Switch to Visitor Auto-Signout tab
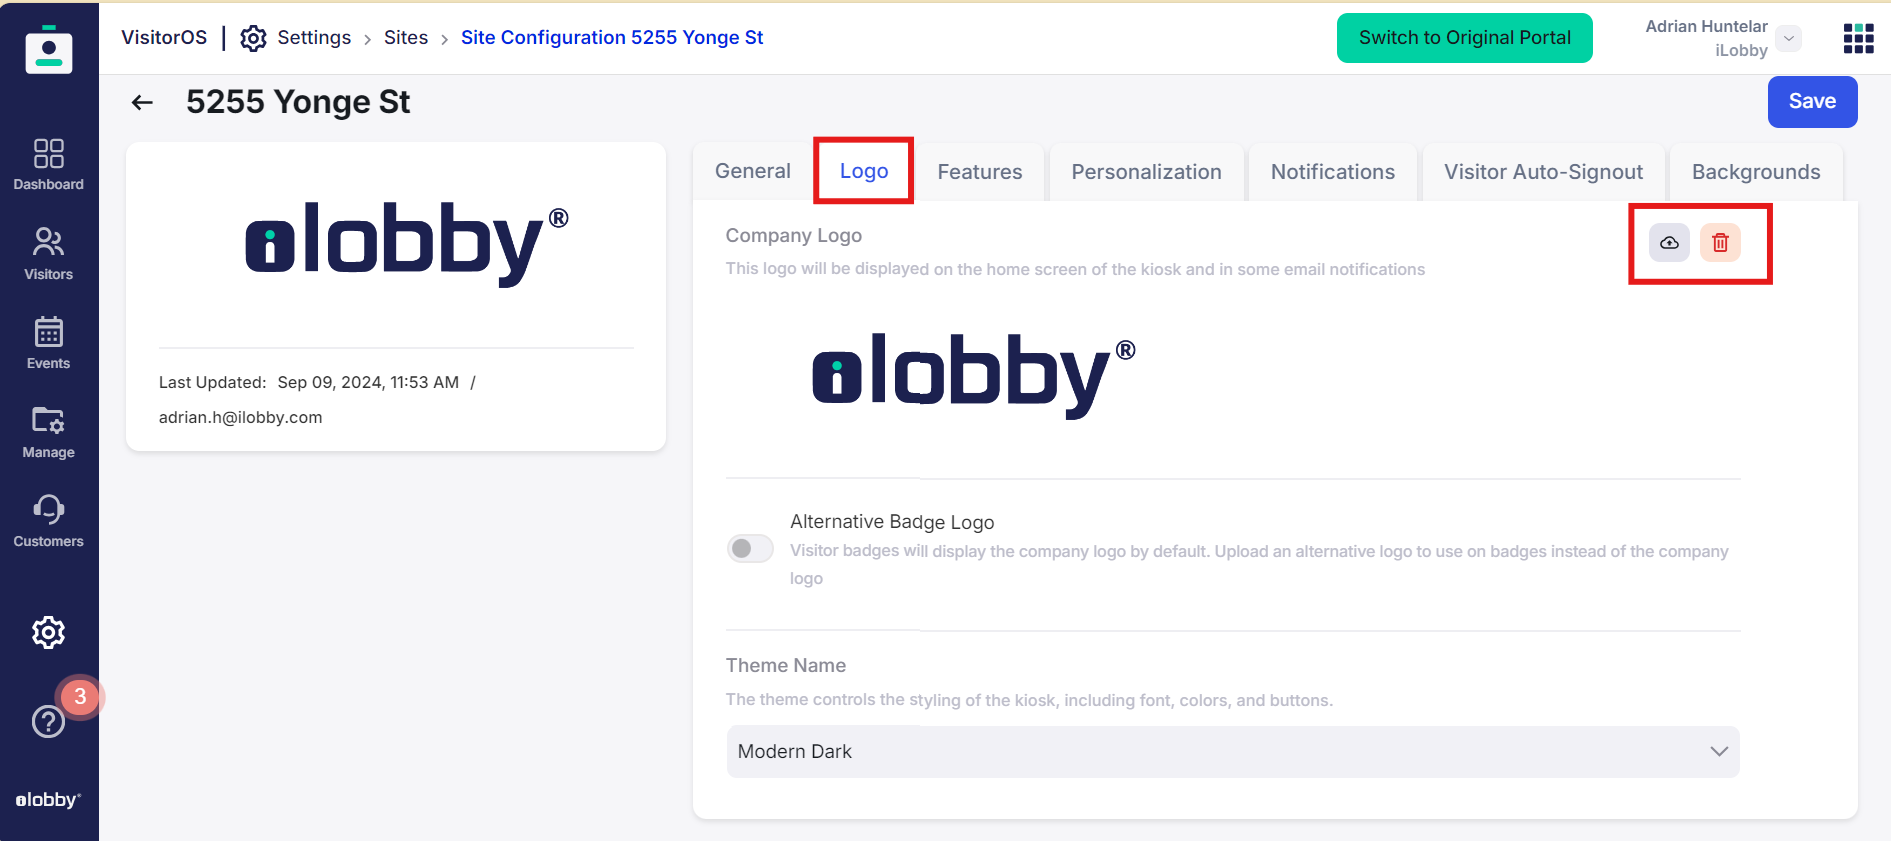Screen dimensions: 1891x841 click(x=1543, y=172)
